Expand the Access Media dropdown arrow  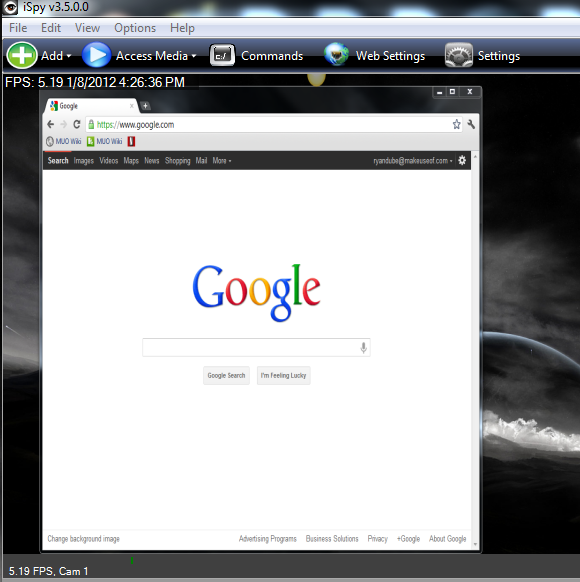194,56
